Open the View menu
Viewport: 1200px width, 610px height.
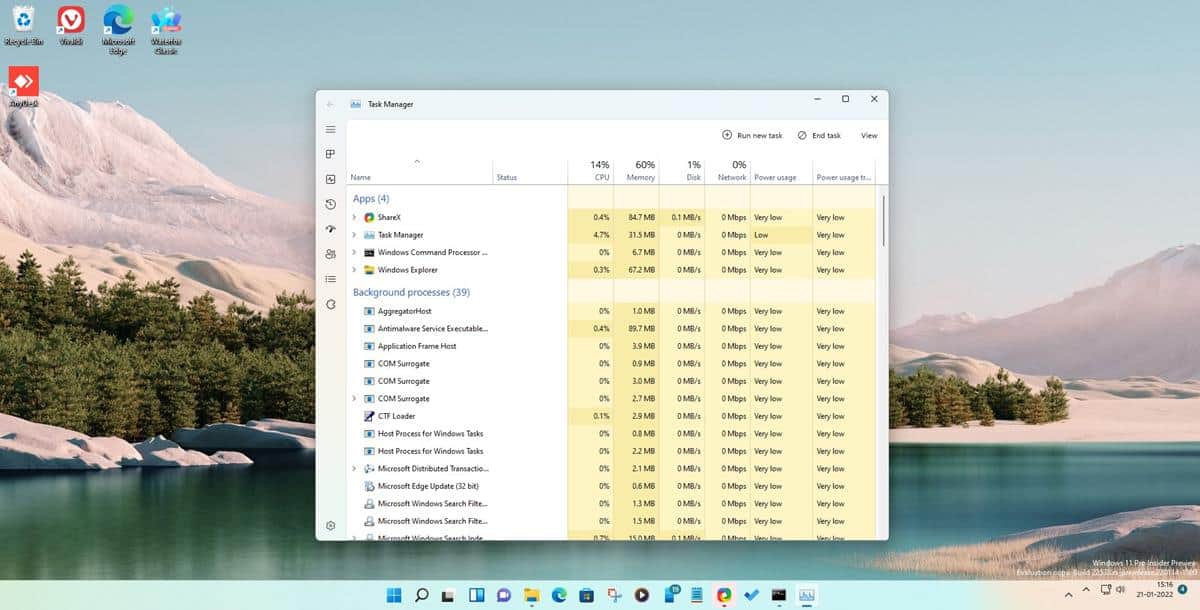(868, 135)
